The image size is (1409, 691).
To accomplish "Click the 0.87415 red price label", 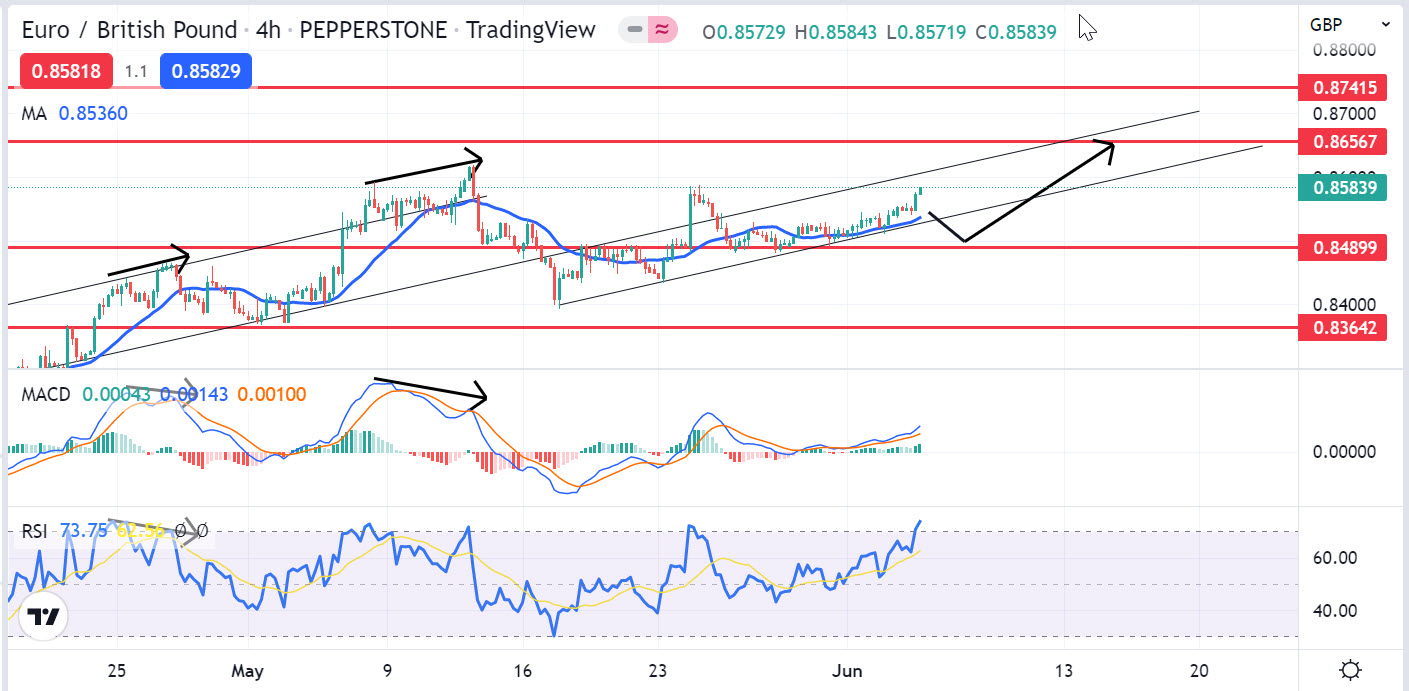I will click(1342, 88).
